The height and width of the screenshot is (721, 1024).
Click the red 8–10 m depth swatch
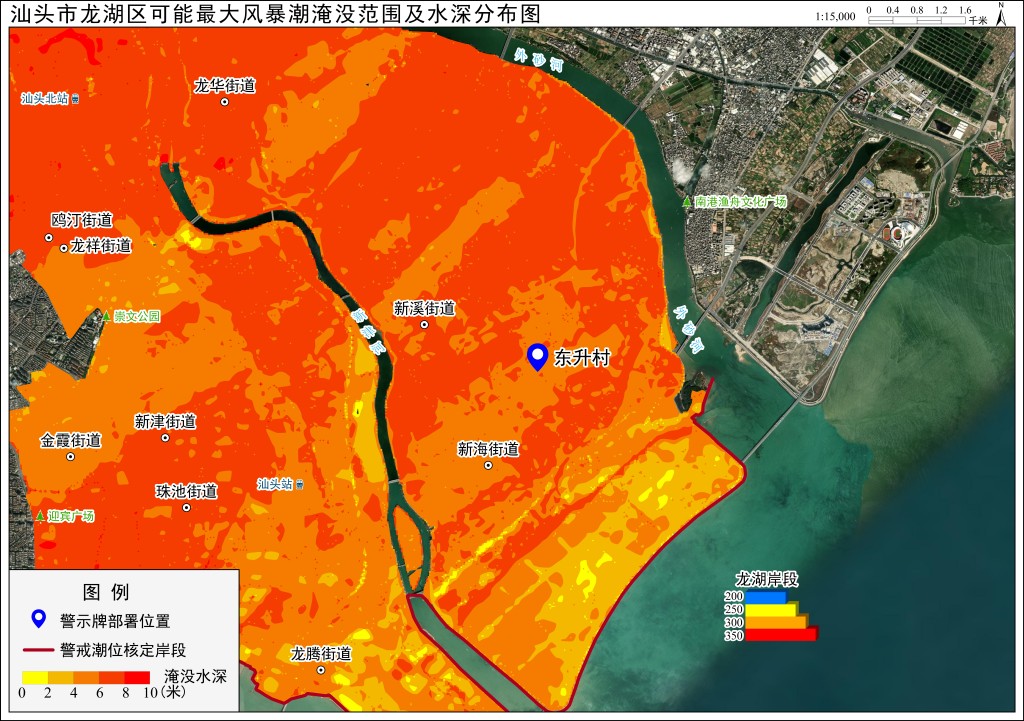[x=137, y=677]
